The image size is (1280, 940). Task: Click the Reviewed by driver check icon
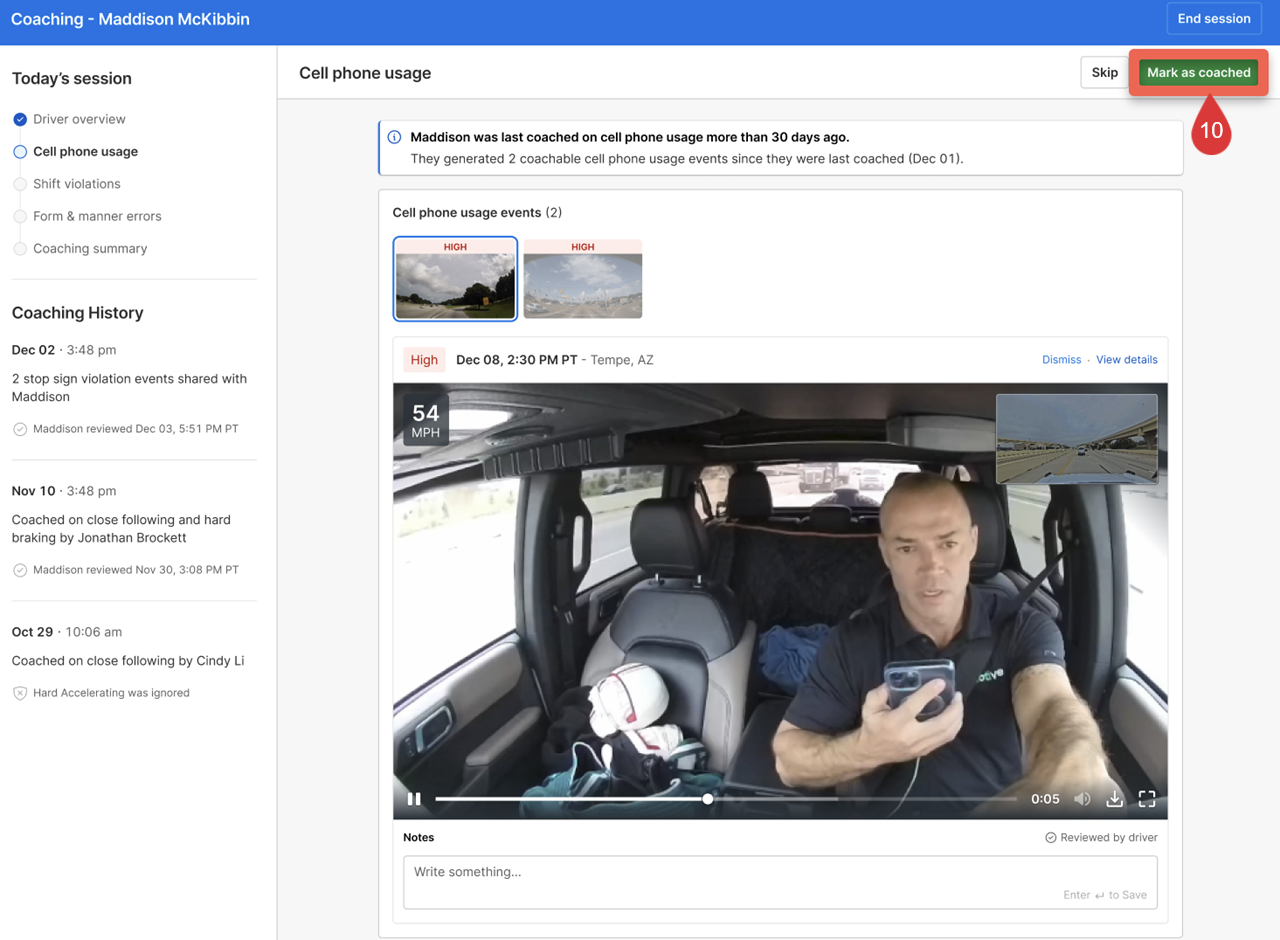point(1050,838)
